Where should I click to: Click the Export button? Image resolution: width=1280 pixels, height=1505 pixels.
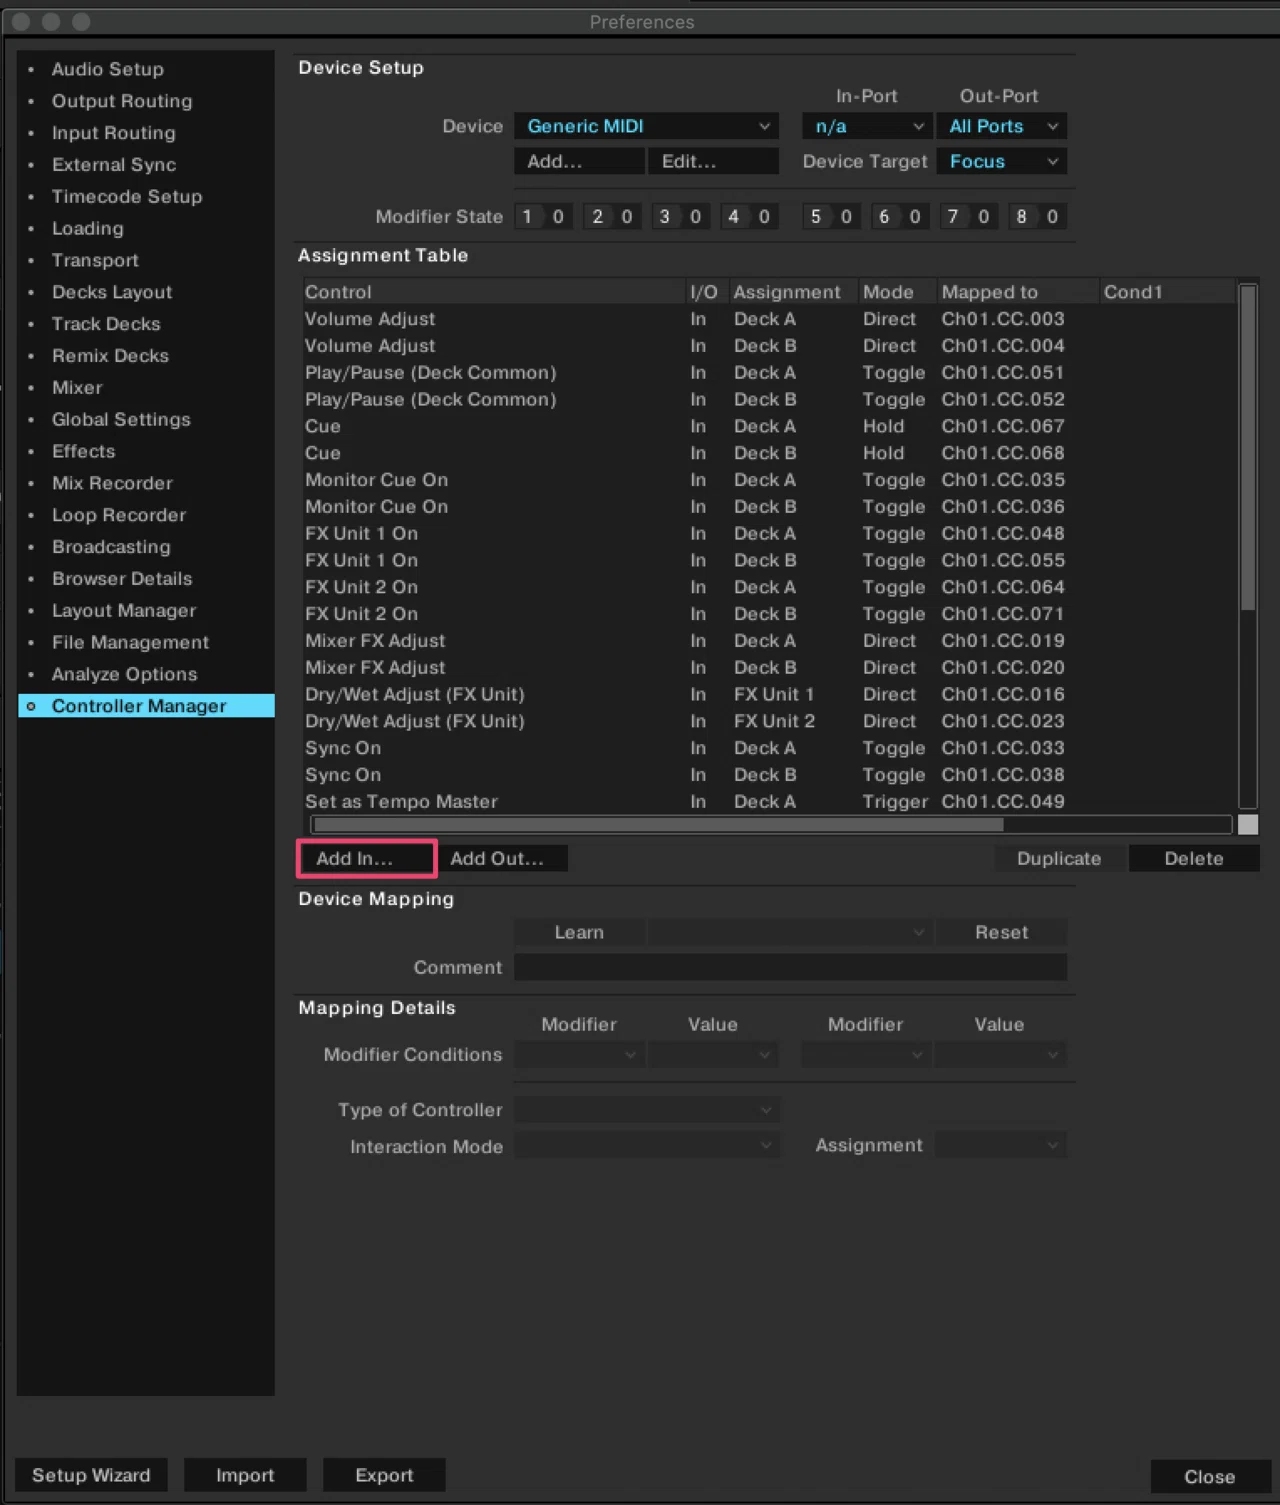click(384, 1475)
